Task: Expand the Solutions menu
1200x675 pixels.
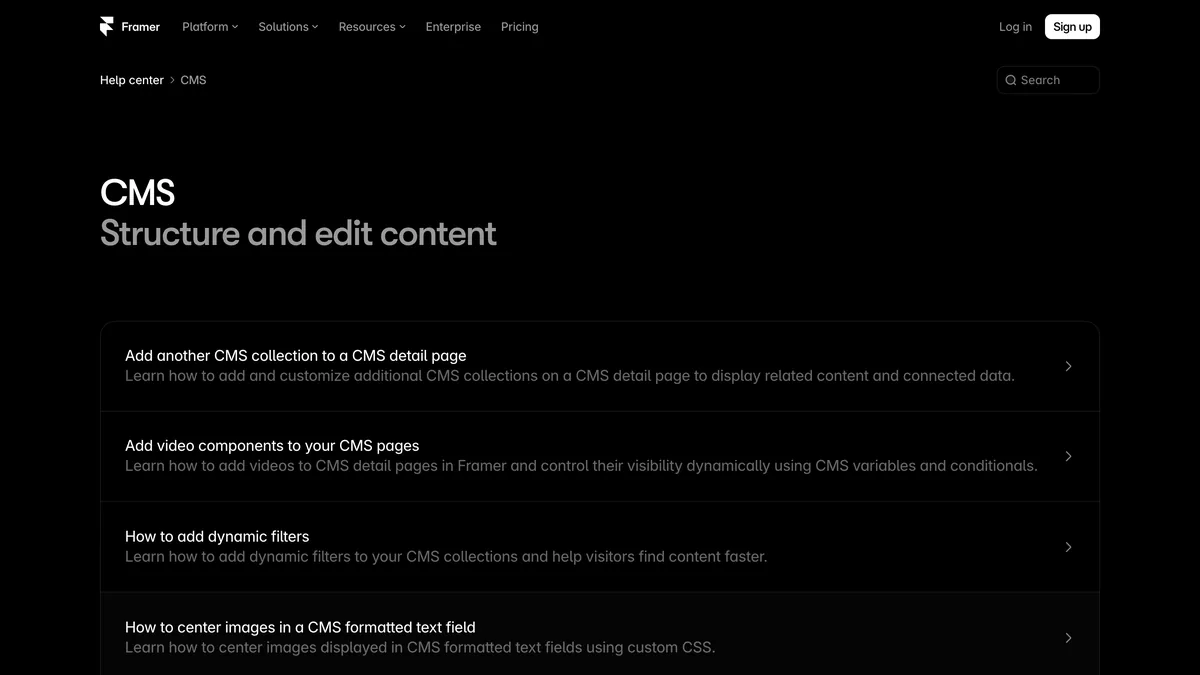Action: pyautogui.click(x=288, y=27)
